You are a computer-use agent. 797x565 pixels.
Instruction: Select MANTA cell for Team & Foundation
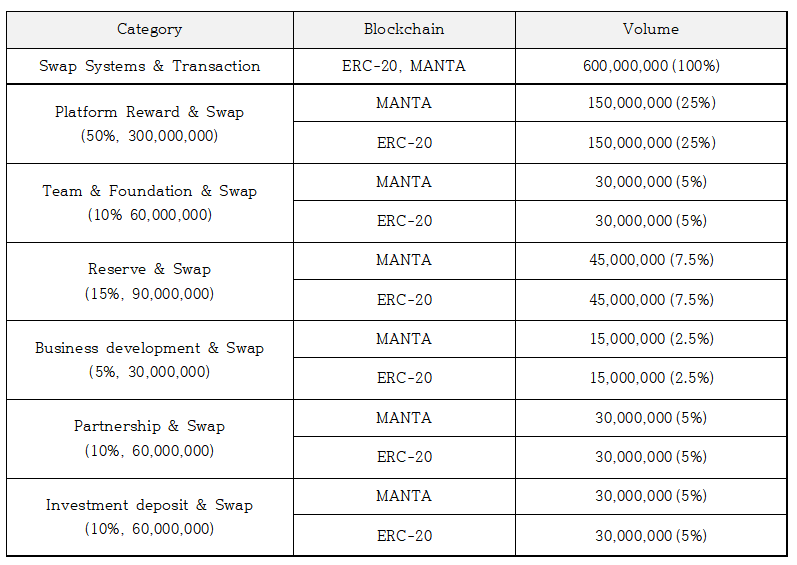click(404, 182)
